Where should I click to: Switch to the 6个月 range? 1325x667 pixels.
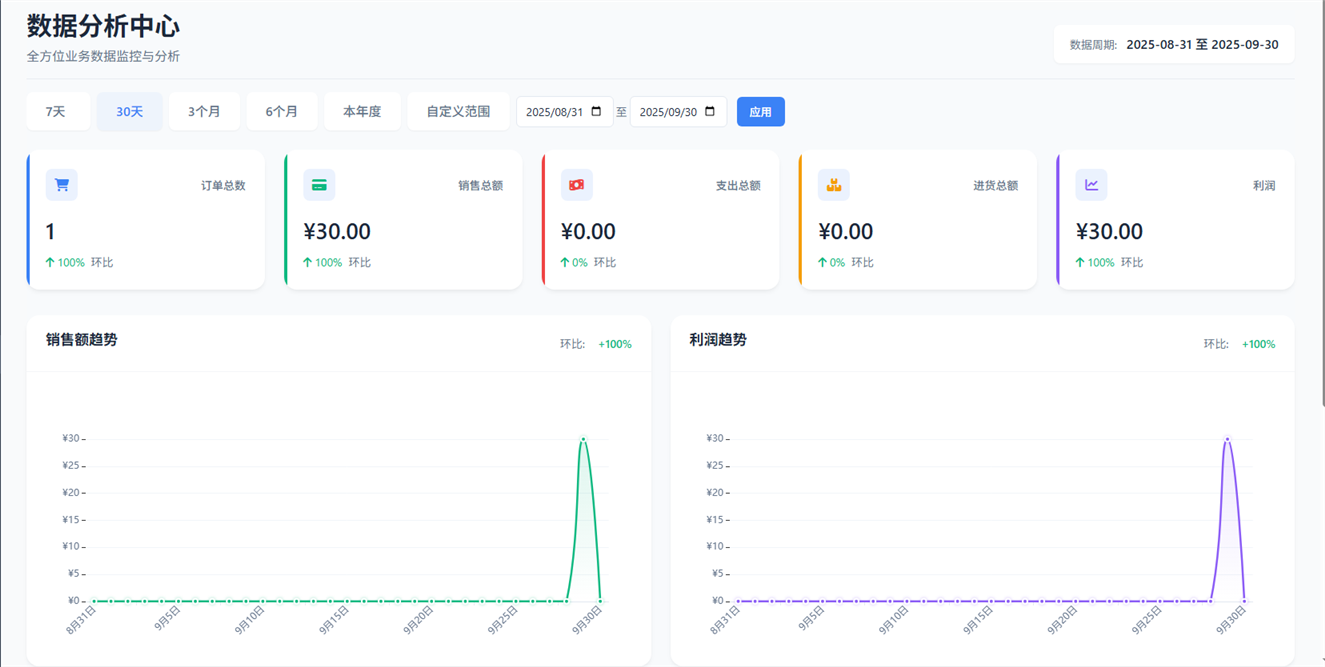click(282, 112)
